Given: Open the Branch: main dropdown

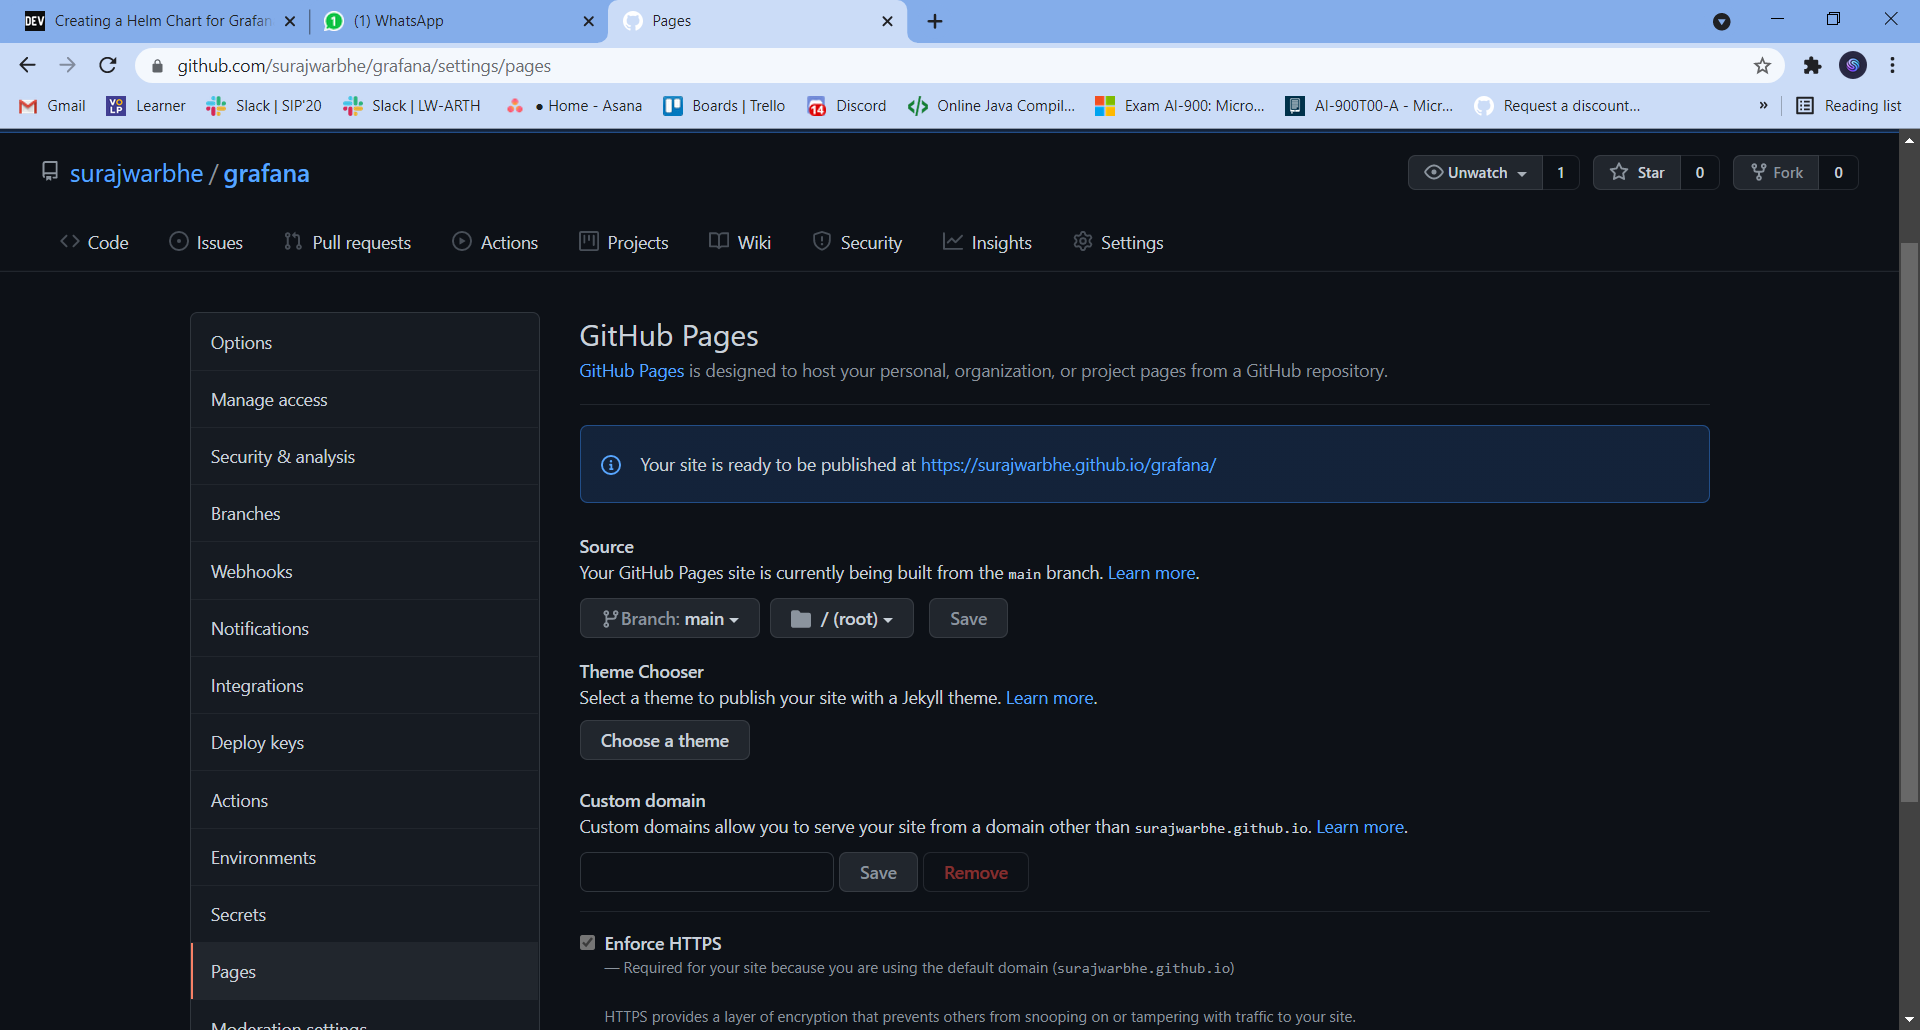Looking at the screenshot, I should pos(669,618).
